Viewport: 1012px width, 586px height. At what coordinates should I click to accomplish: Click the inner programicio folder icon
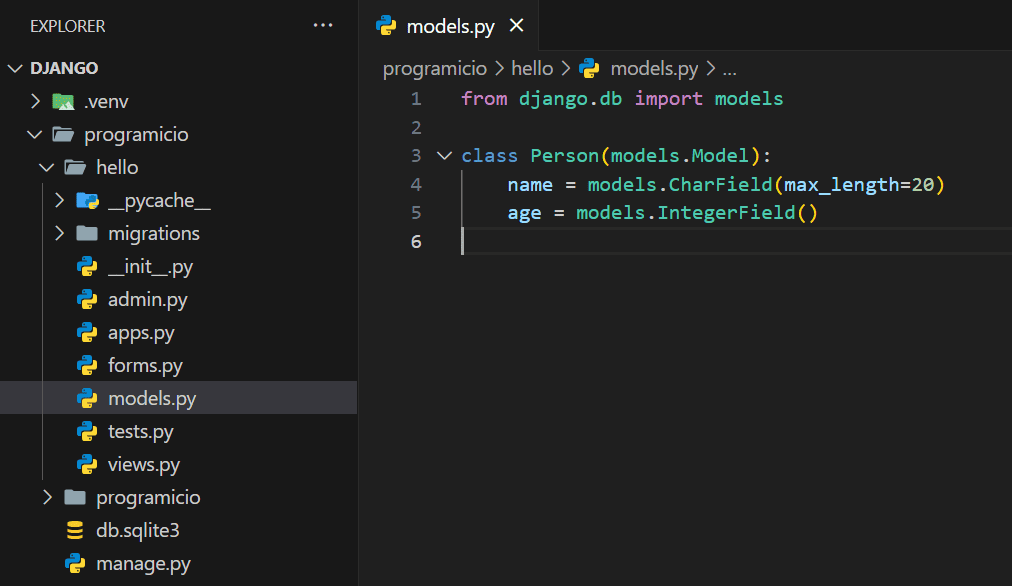[75, 497]
